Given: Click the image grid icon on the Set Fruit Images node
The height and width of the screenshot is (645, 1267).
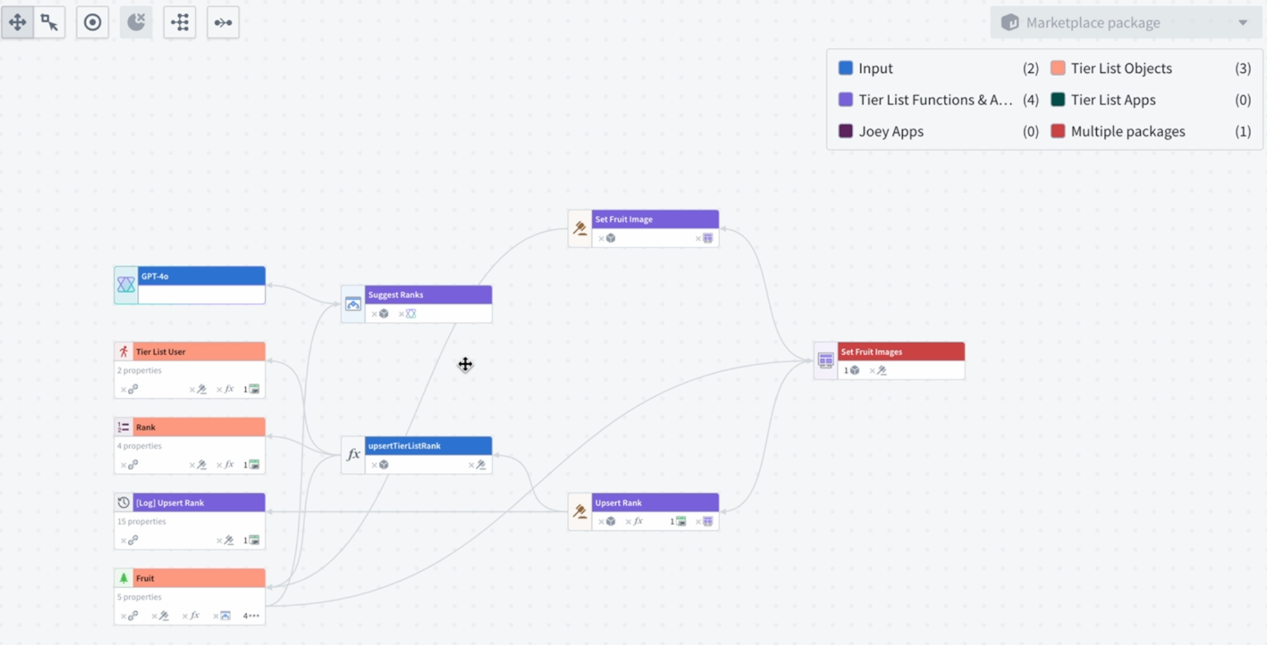Looking at the screenshot, I should tap(825, 361).
